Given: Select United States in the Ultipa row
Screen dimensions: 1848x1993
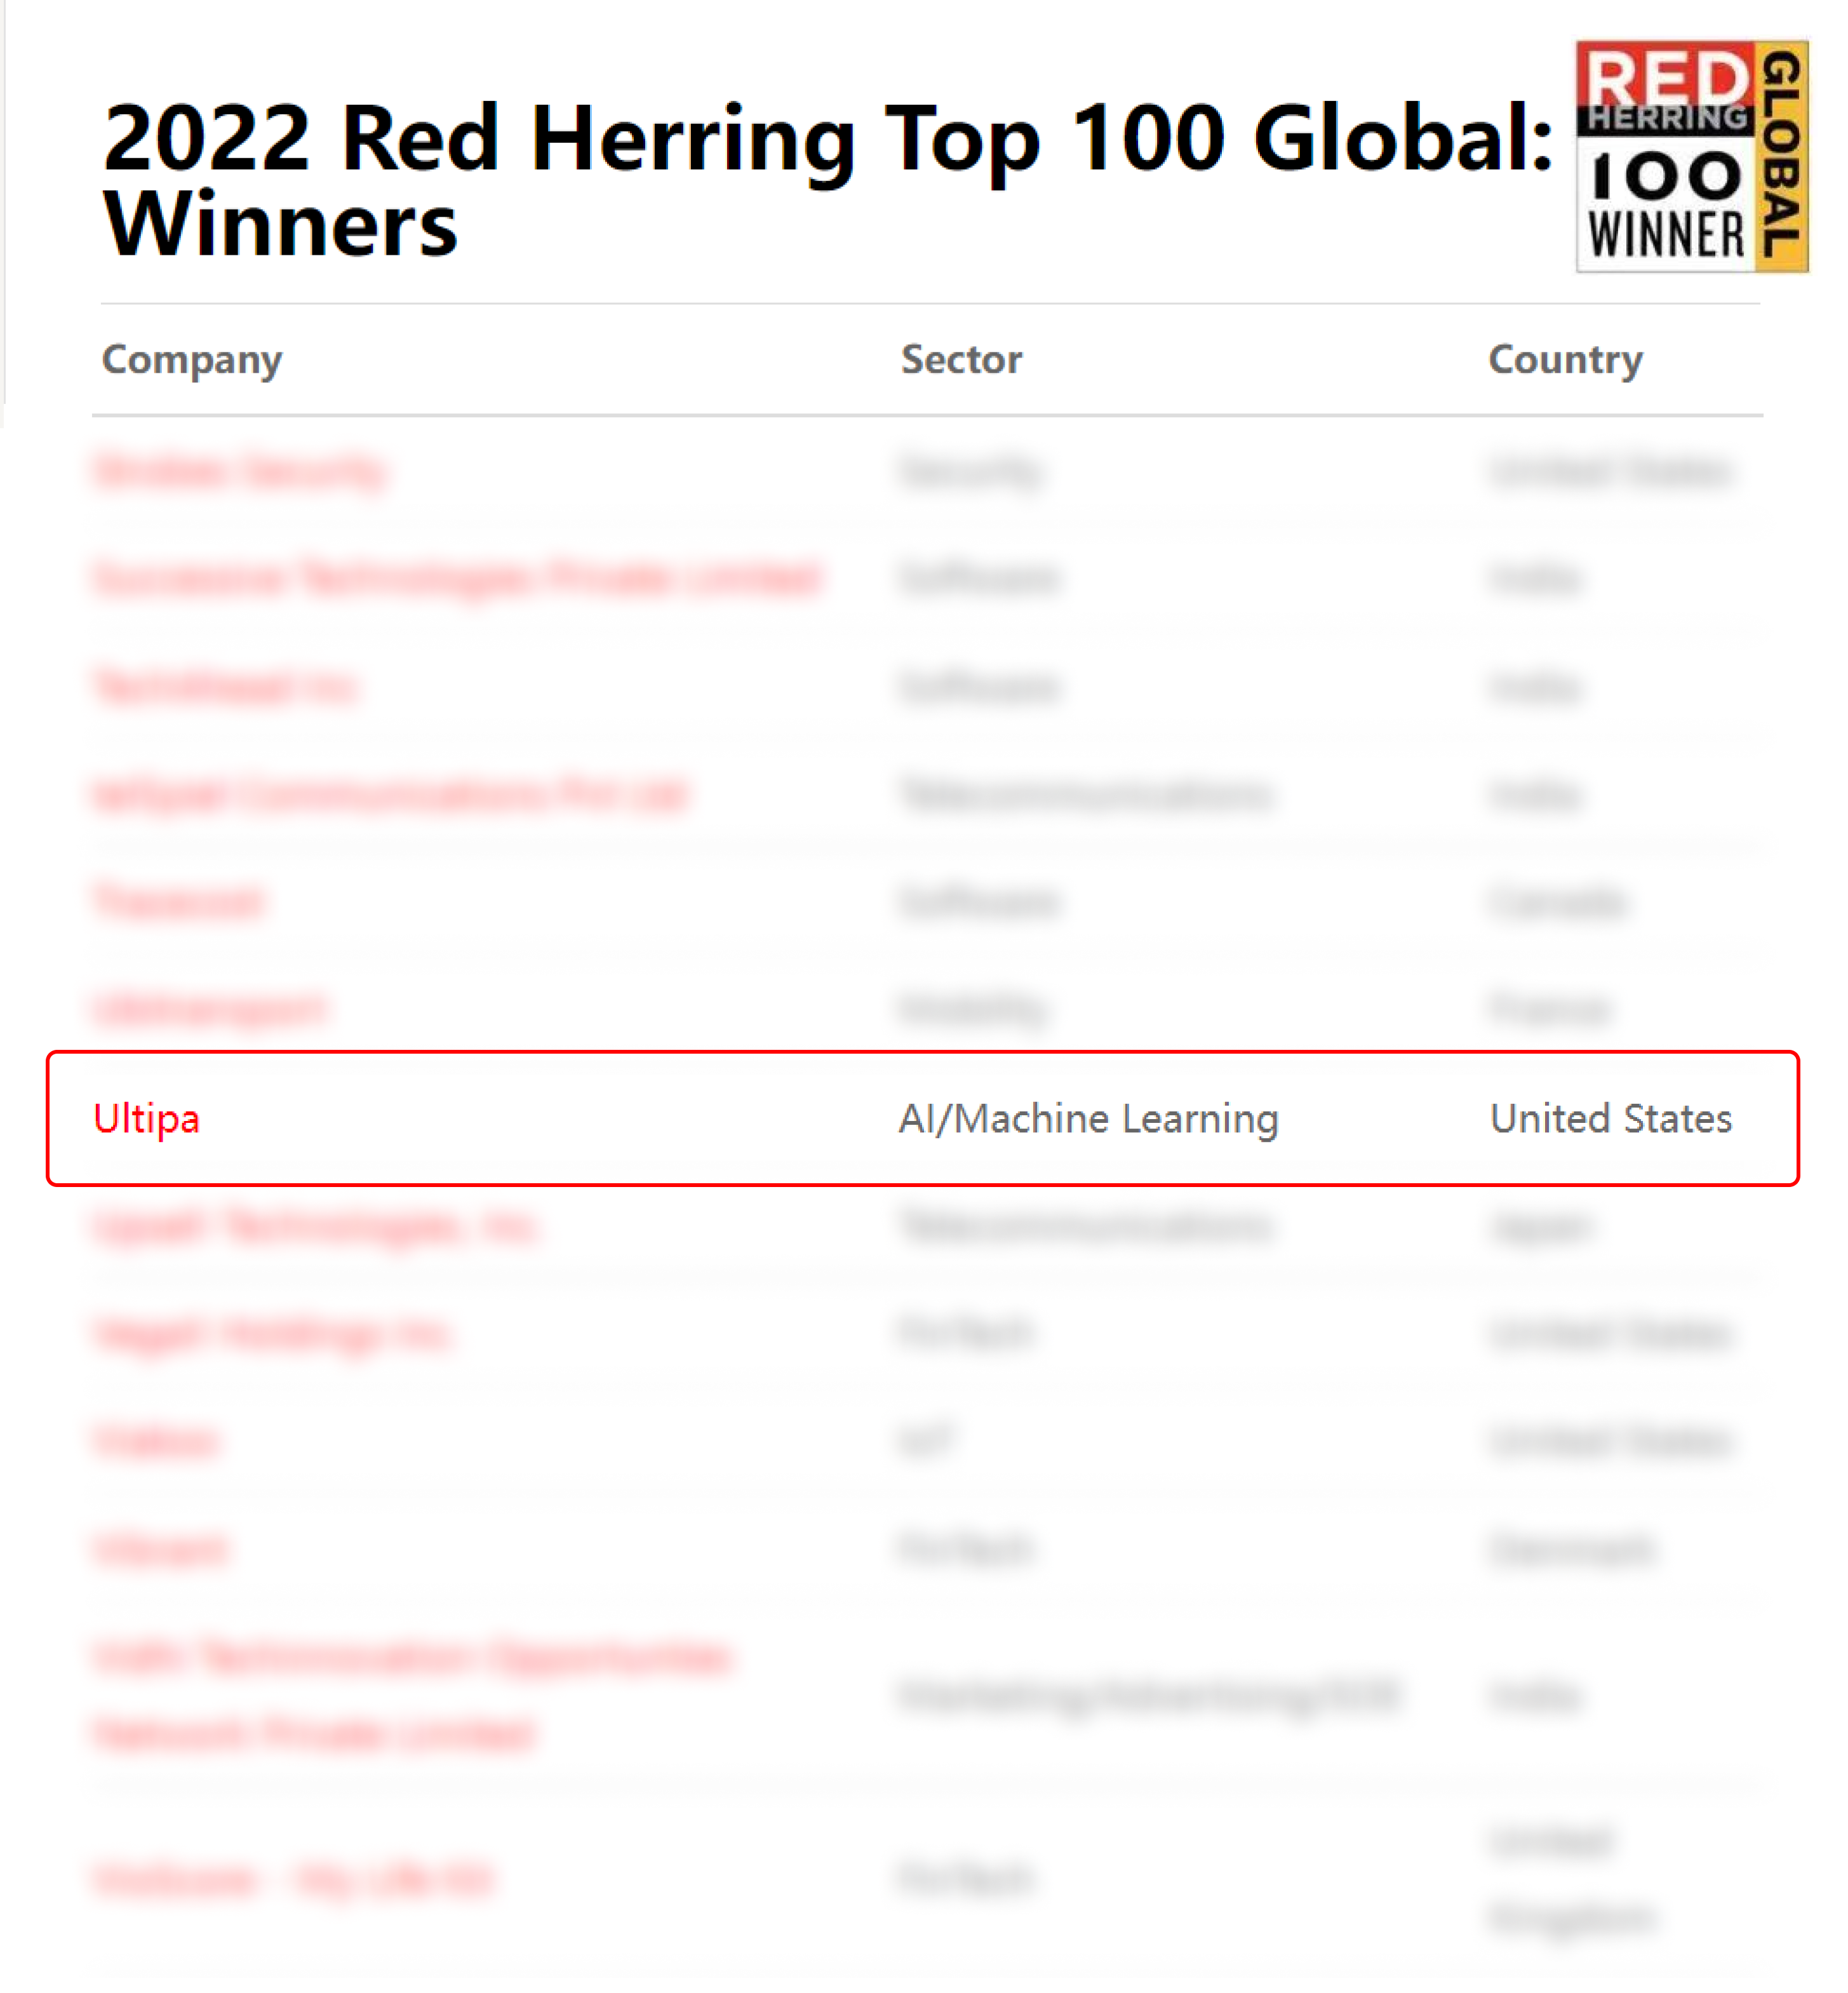Looking at the screenshot, I should [x=1610, y=1118].
